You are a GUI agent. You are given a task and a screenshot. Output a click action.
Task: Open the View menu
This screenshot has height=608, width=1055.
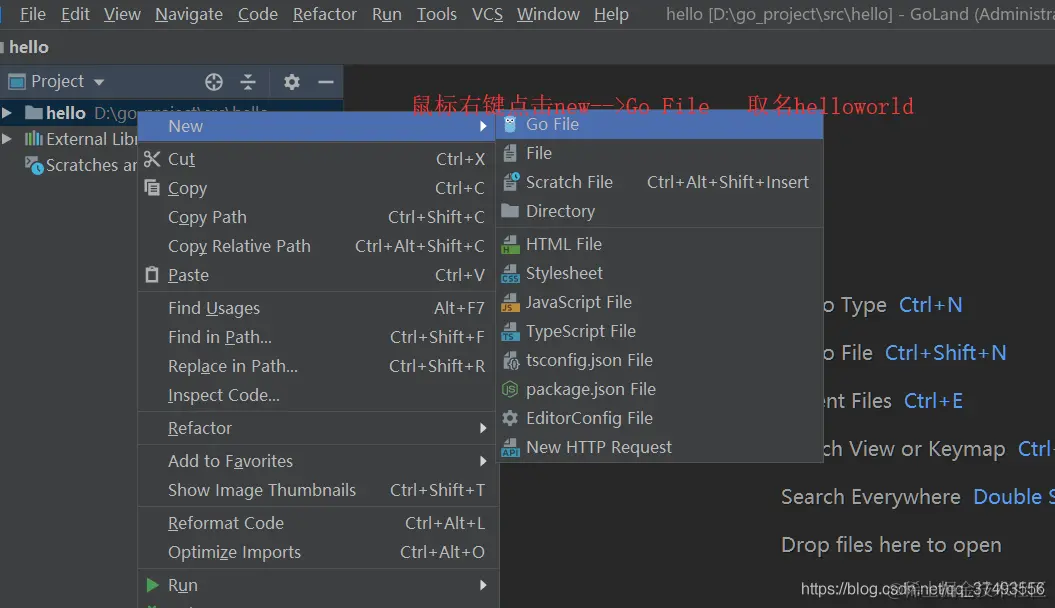pos(122,14)
